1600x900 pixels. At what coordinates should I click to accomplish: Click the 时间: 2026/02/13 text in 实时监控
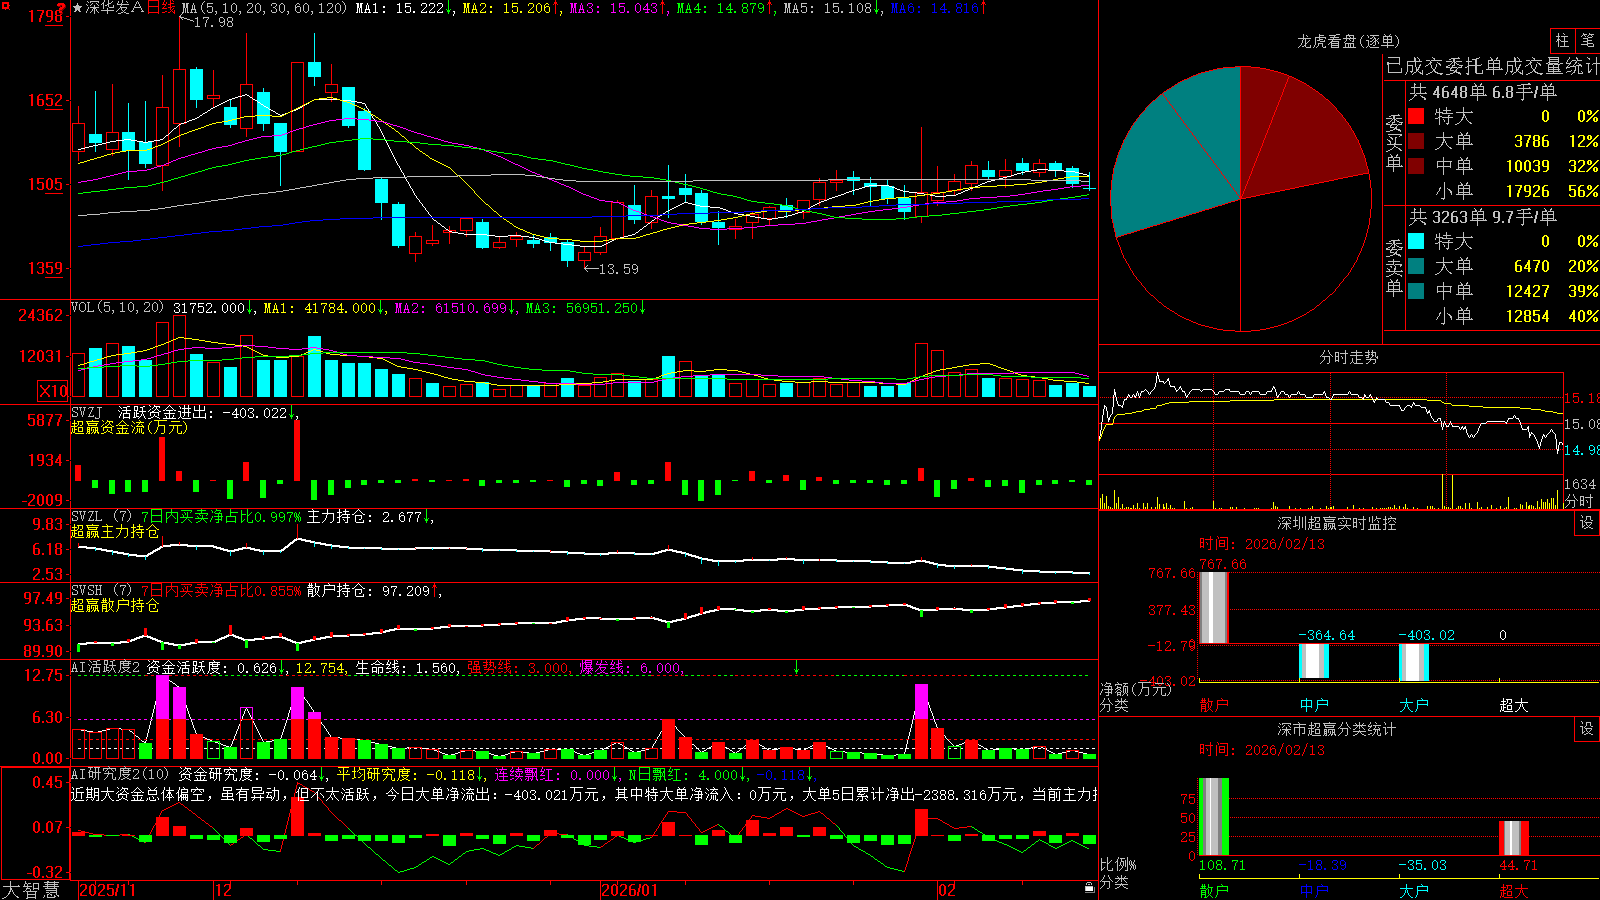pos(1262,544)
